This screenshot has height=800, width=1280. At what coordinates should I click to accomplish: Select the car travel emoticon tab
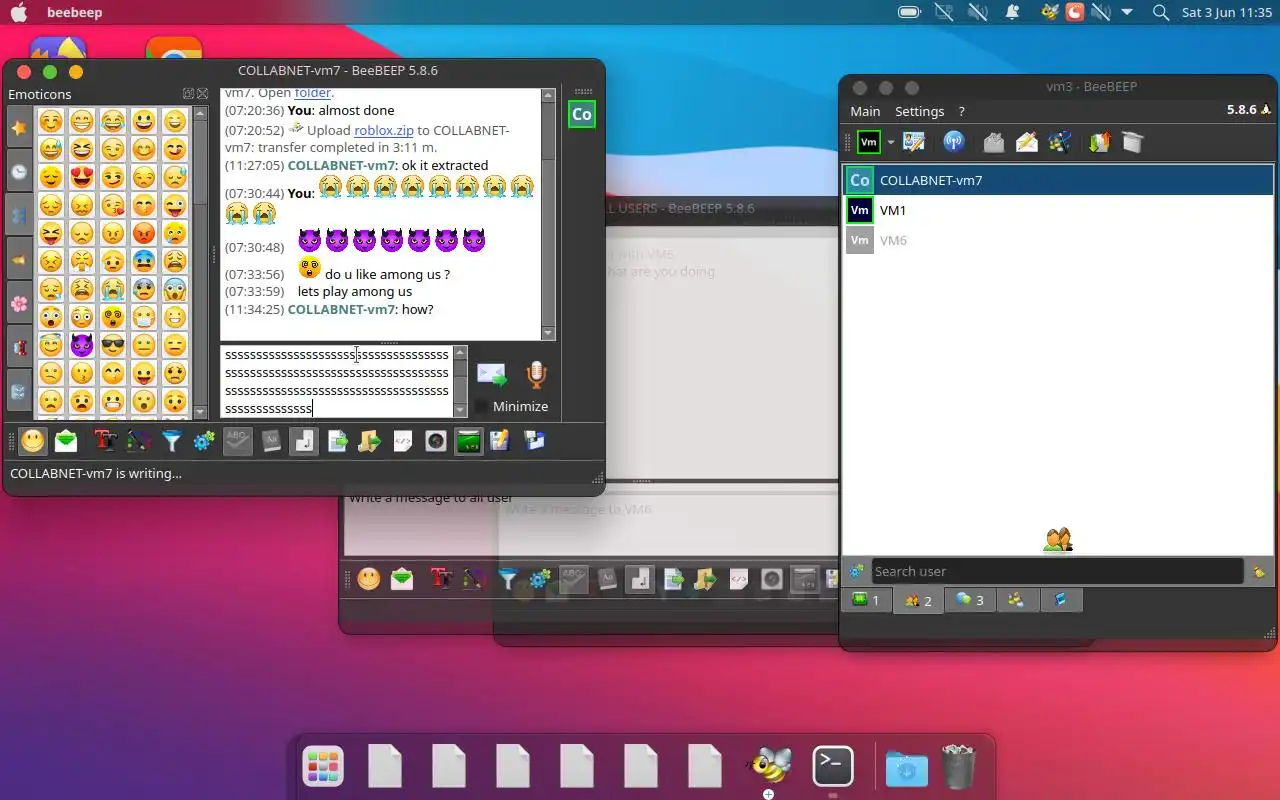click(19, 347)
